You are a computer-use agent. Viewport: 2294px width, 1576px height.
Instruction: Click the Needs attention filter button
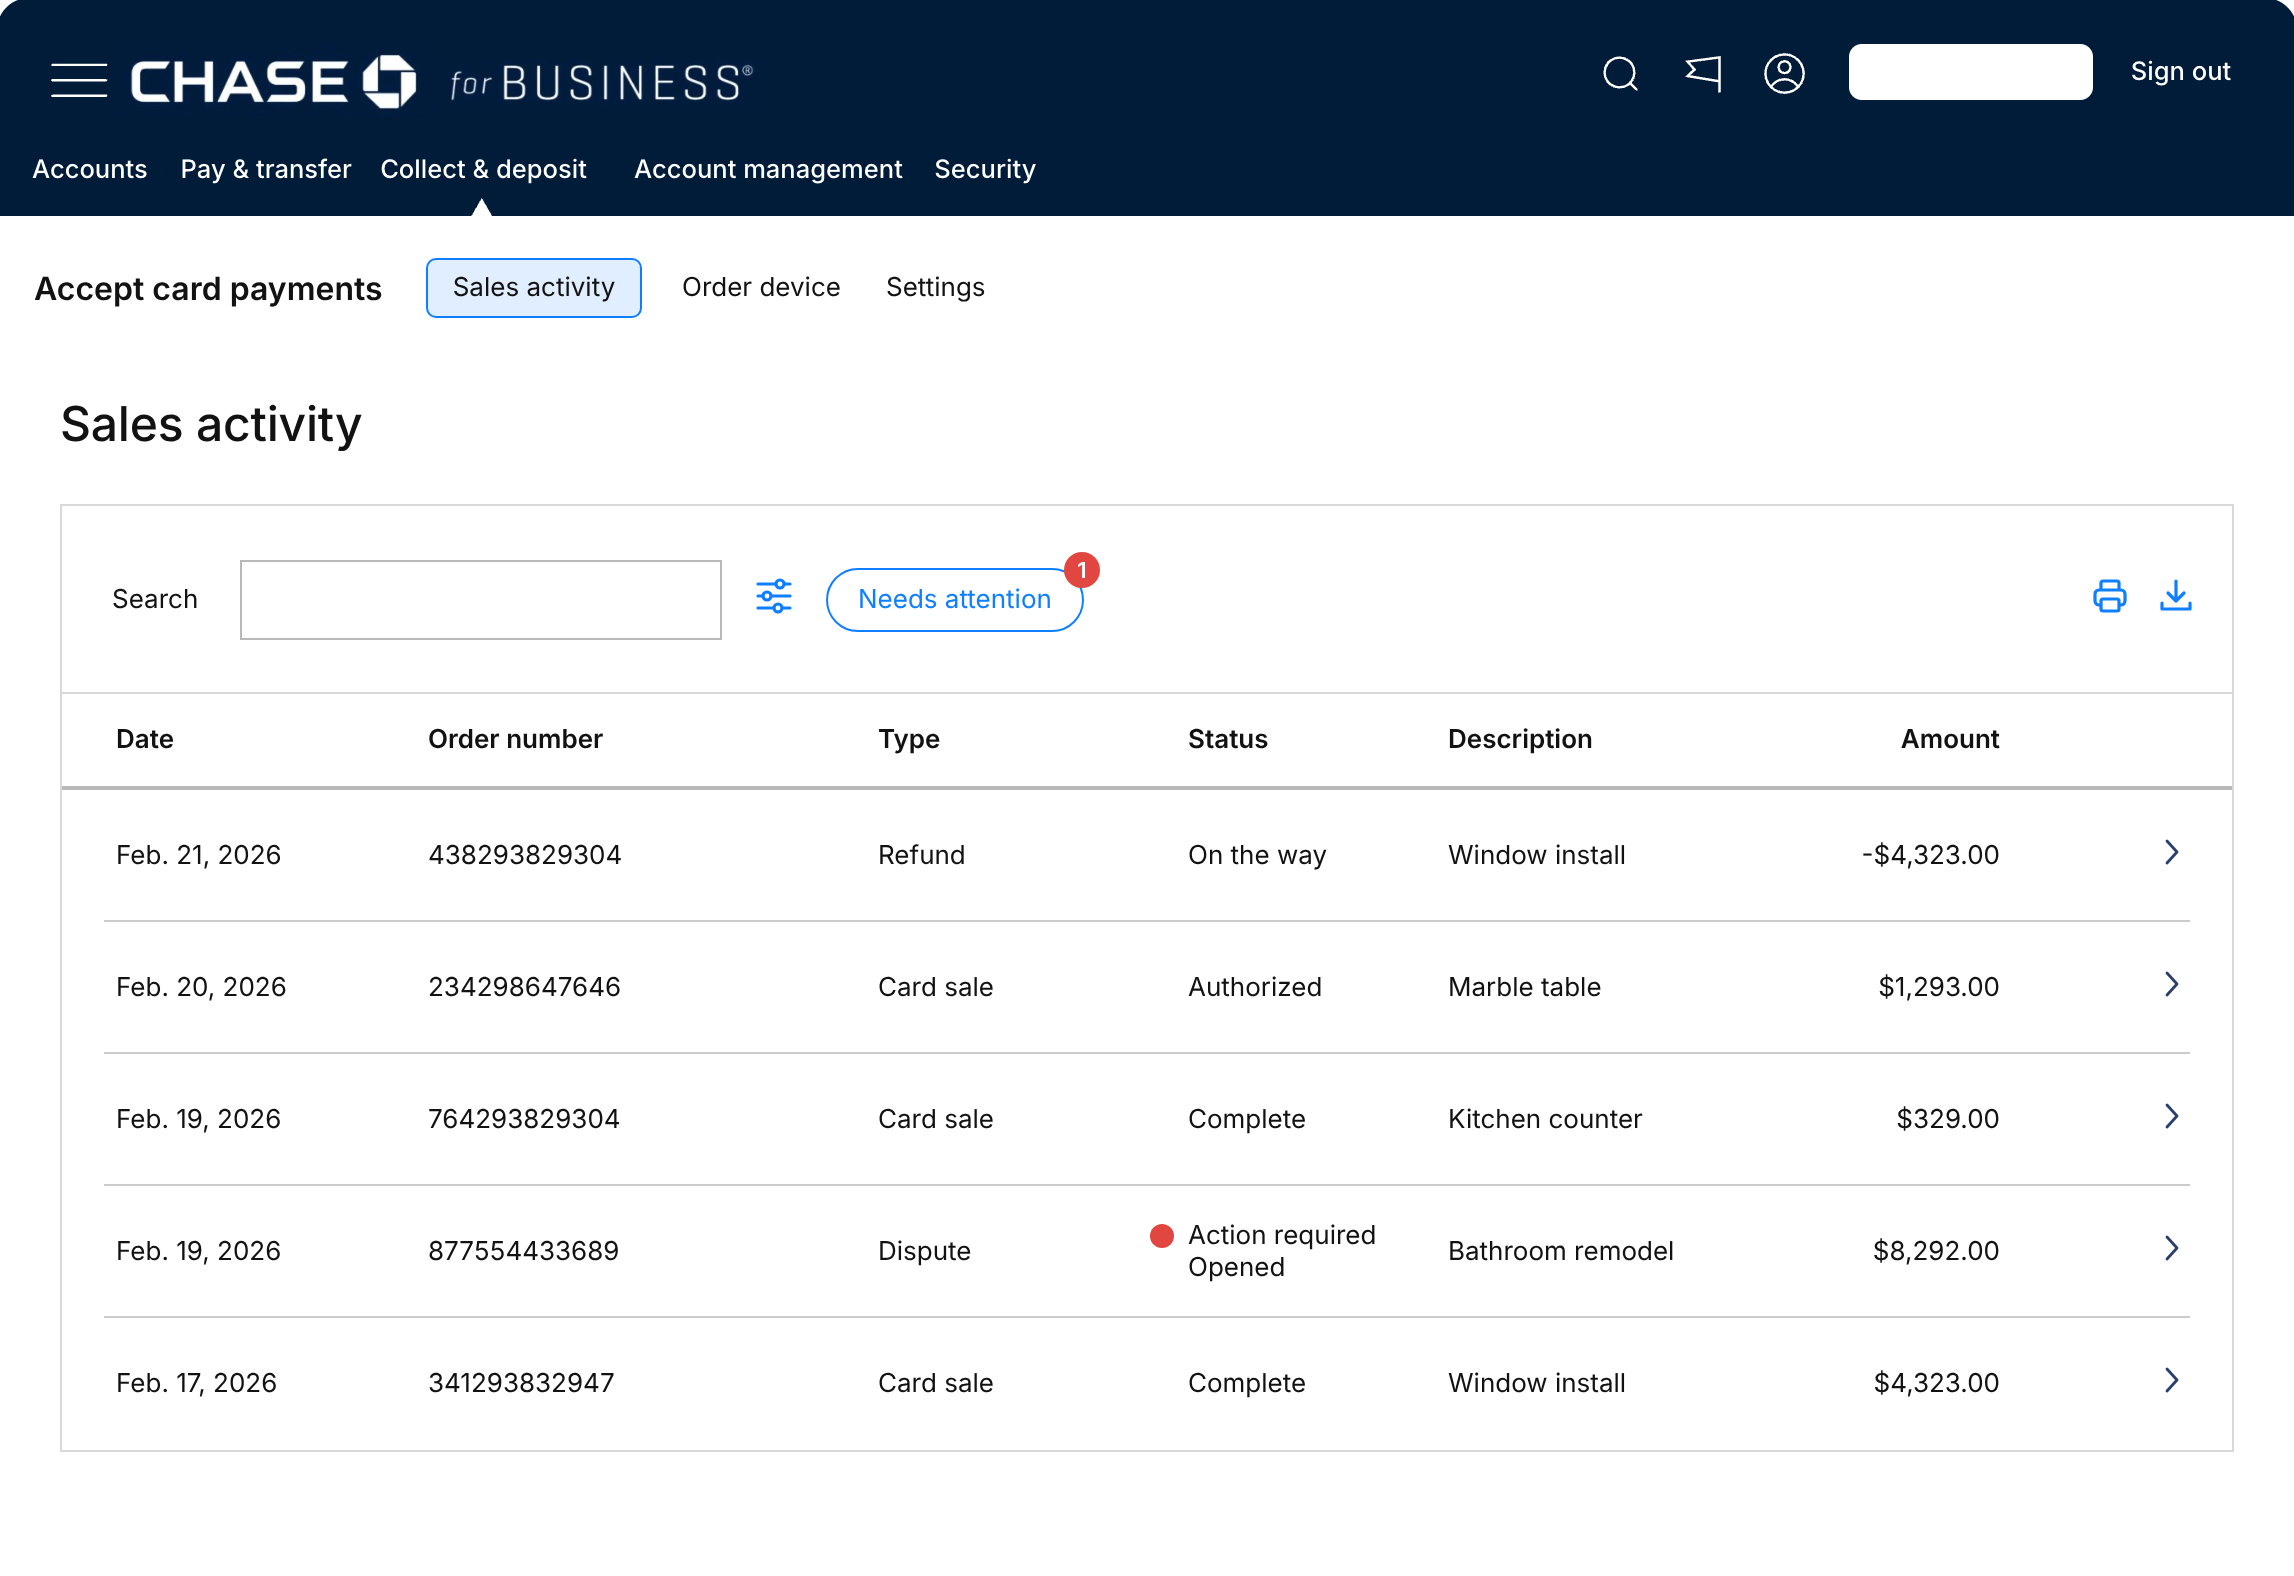[954, 599]
